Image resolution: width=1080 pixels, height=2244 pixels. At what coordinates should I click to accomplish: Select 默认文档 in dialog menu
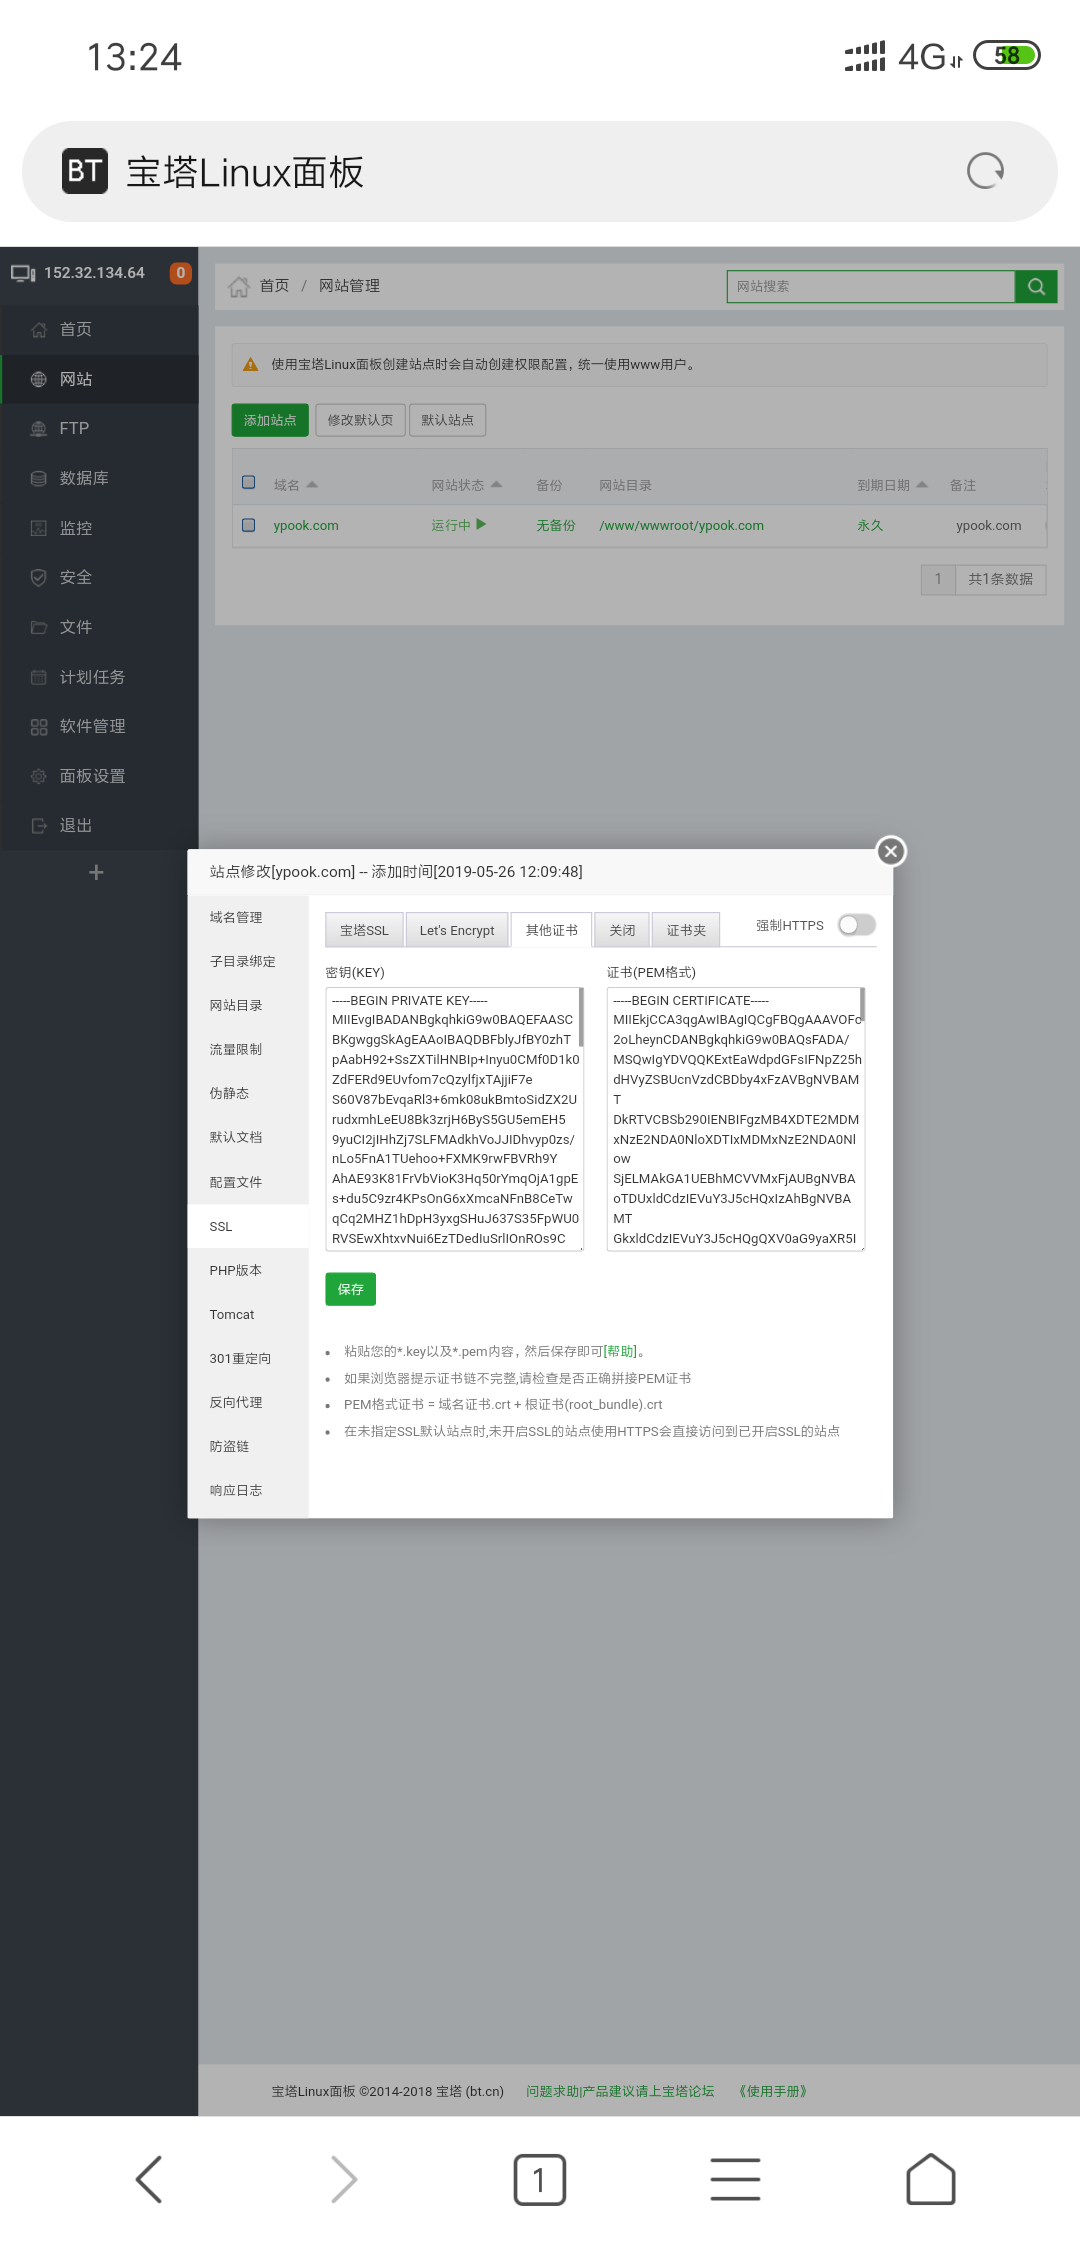[248, 1137]
